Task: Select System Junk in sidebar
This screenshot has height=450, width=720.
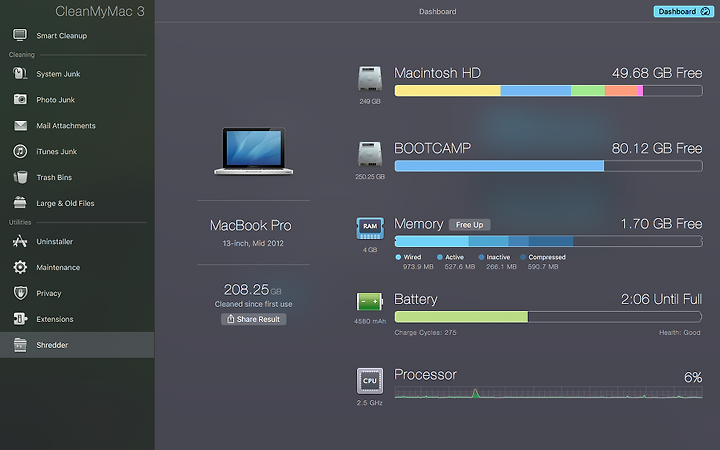Action: (x=77, y=73)
